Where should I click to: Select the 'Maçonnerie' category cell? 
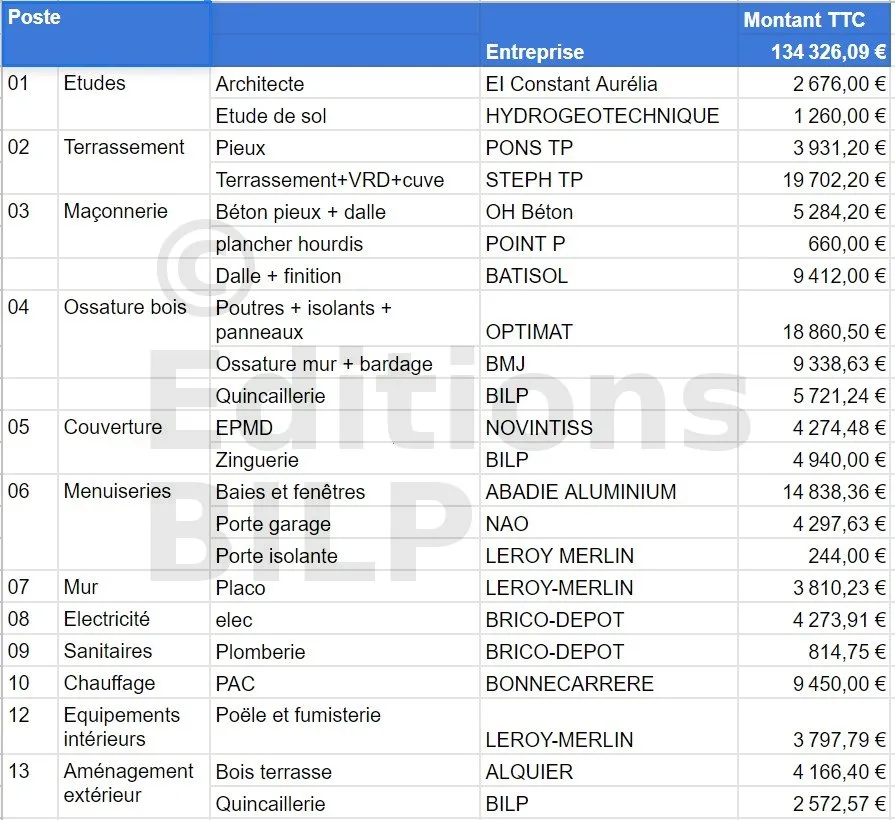tap(116, 212)
